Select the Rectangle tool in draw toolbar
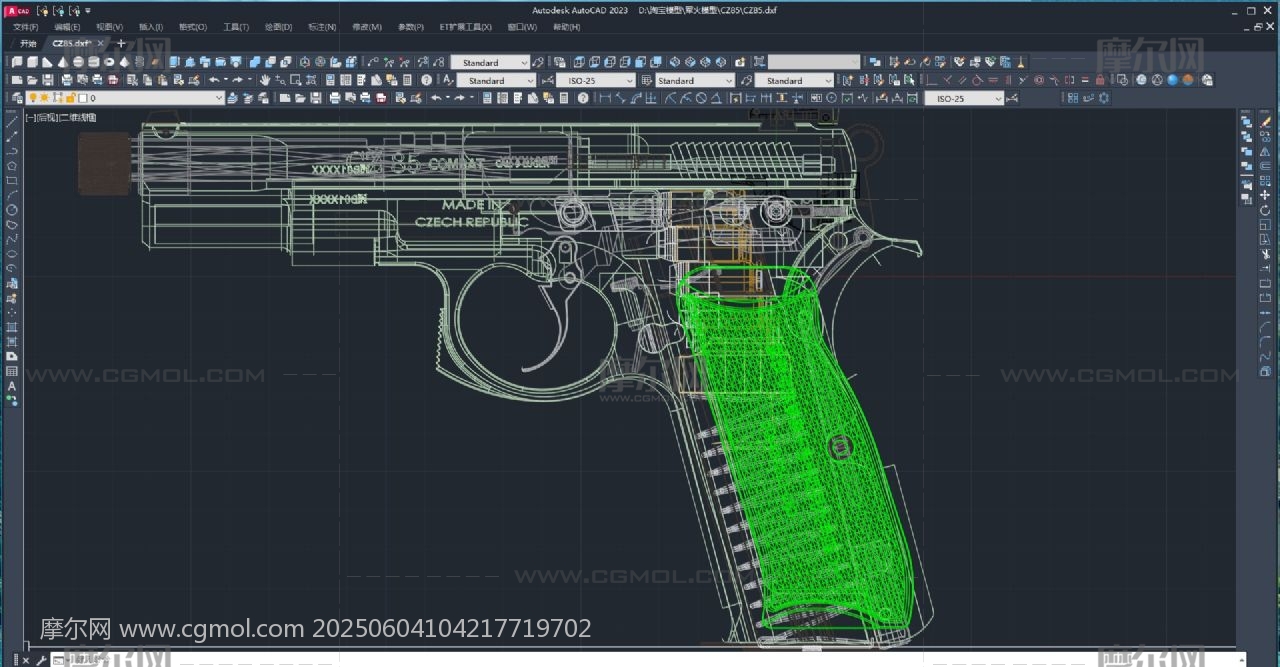This screenshot has height=667, width=1280. [x=12, y=180]
